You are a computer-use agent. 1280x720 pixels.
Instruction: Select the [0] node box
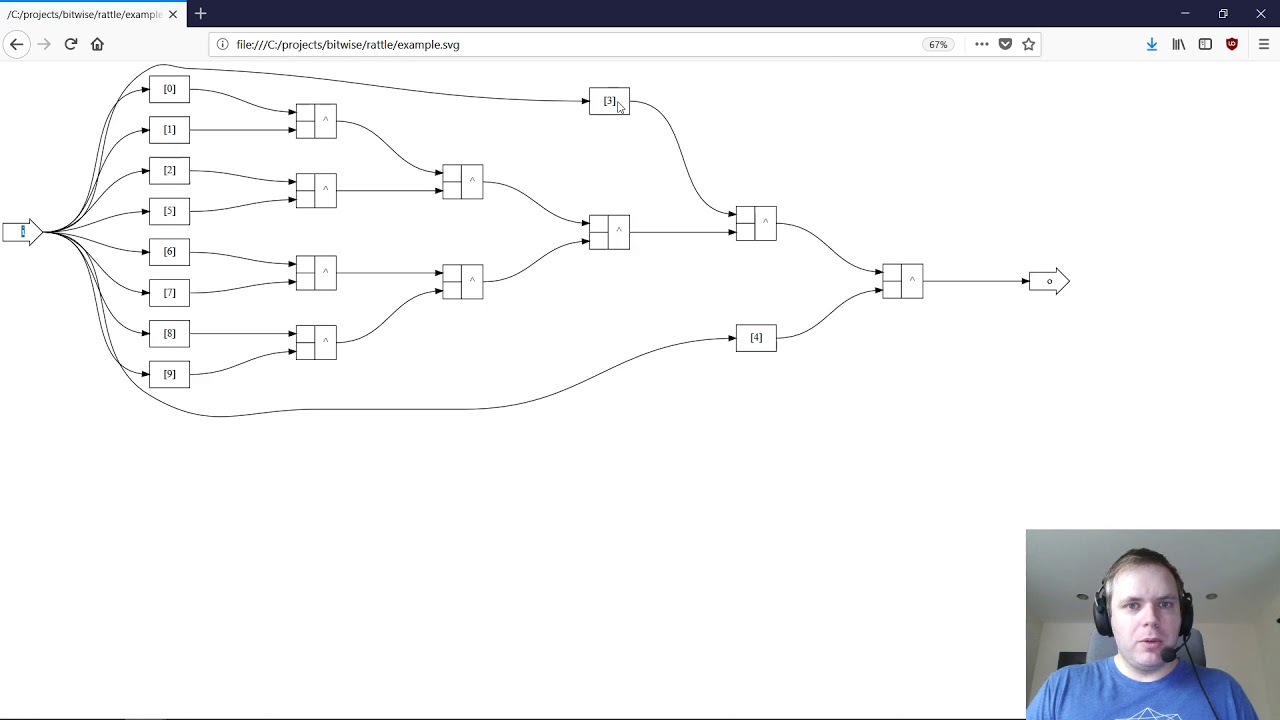pos(169,89)
